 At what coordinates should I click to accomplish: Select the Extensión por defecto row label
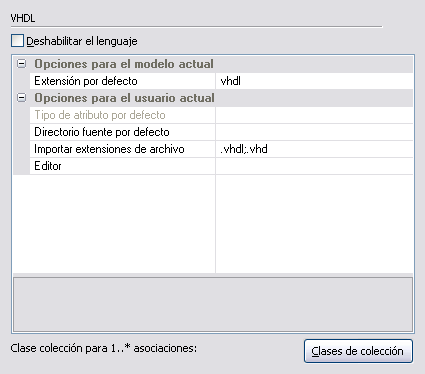[122, 81]
